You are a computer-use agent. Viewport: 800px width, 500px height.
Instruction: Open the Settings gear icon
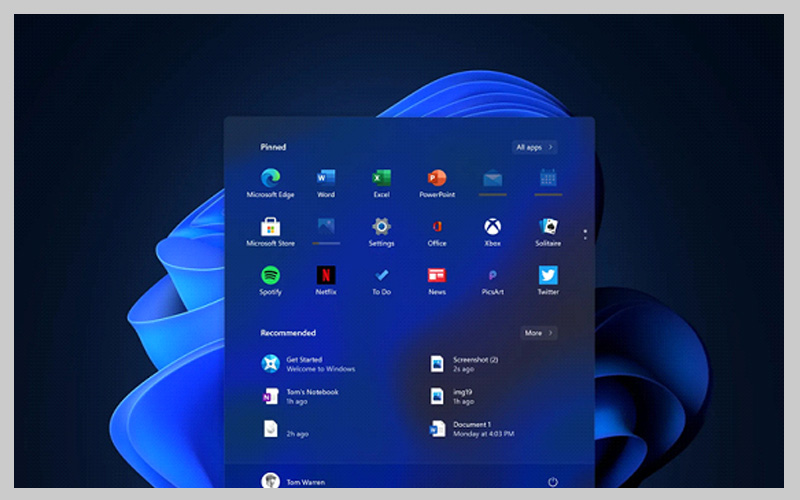click(x=381, y=228)
